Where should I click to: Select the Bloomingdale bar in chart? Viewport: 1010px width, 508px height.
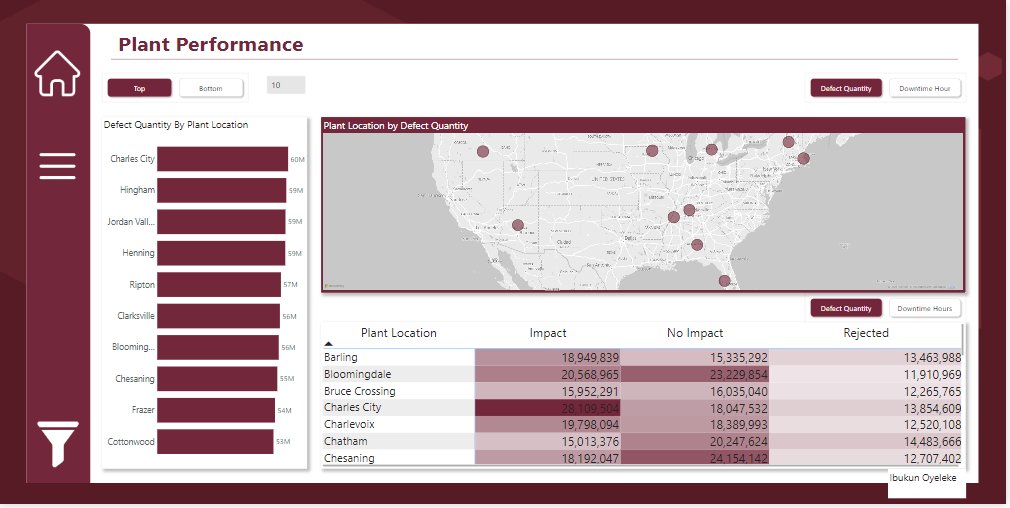click(x=218, y=347)
